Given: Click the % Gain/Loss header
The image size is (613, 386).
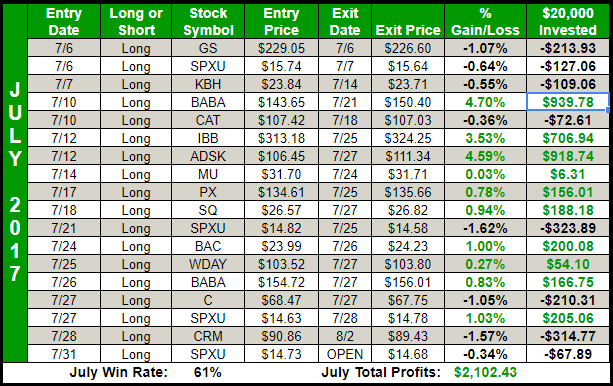Looking at the screenshot, I should [485, 22].
